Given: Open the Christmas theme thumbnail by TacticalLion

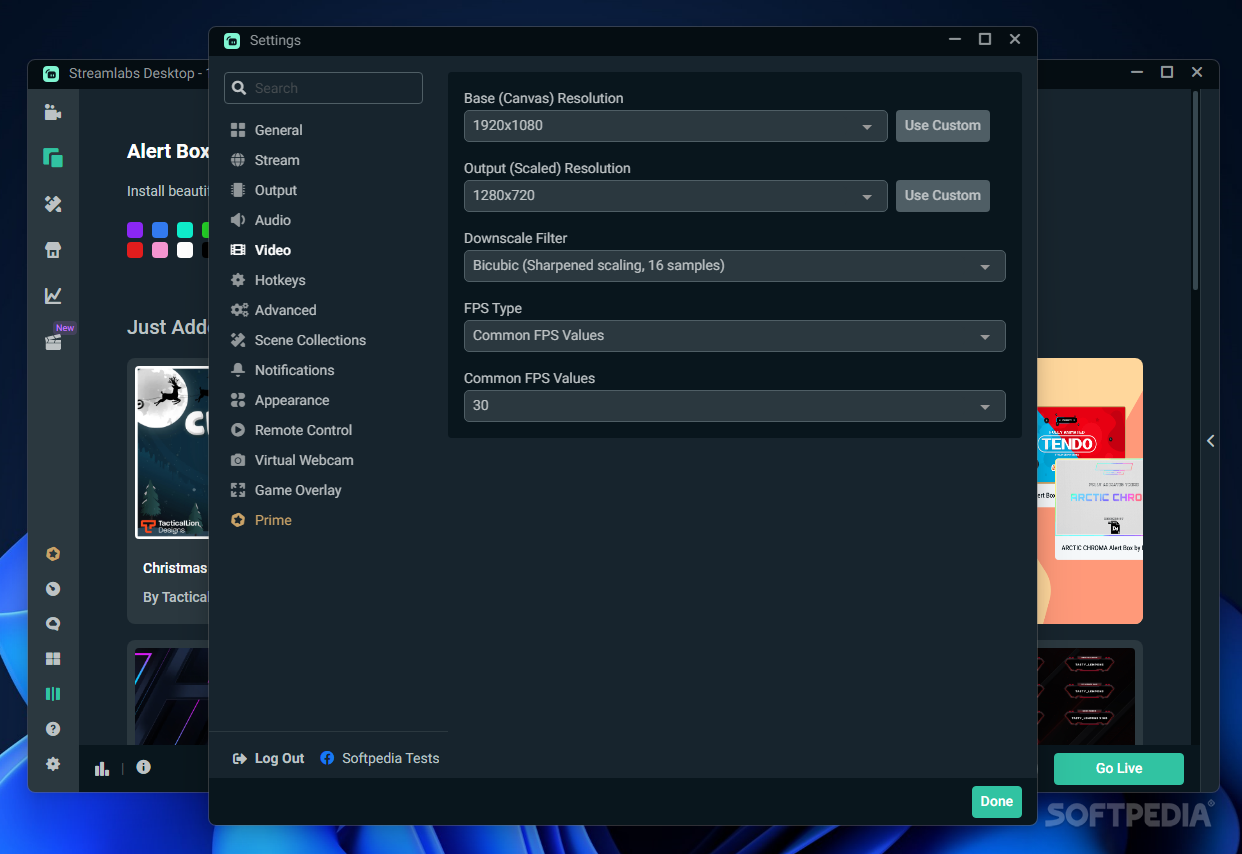Looking at the screenshot, I should tap(172, 453).
